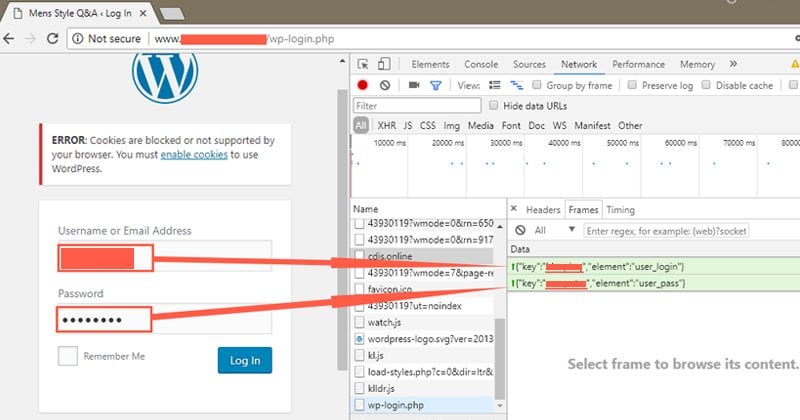Show more DevTools tabs chevron

point(733,64)
